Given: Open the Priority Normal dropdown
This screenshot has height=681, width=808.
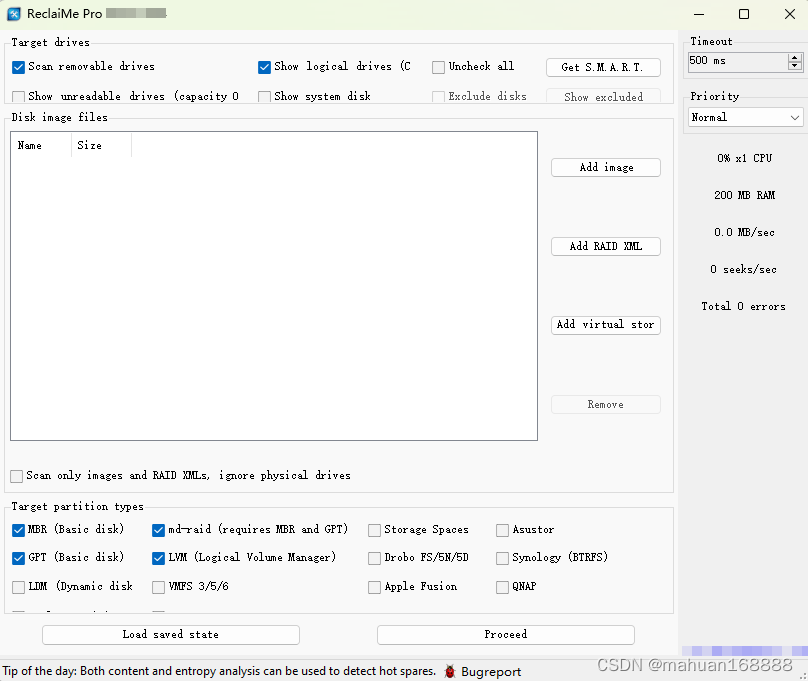Looking at the screenshot, I should pyautogui.click(x=746, y=117).
